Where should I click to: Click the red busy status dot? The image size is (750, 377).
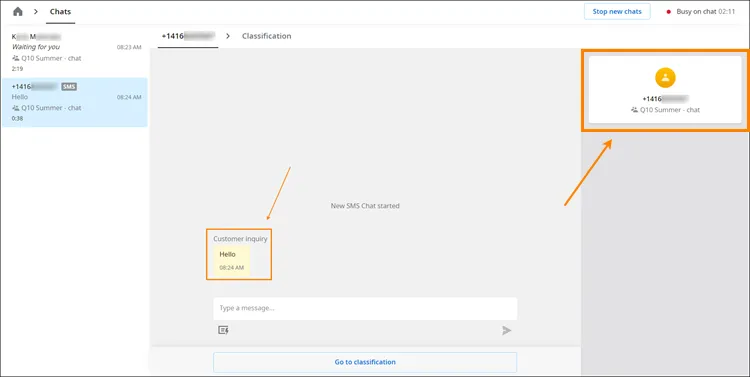click(669, 12)
